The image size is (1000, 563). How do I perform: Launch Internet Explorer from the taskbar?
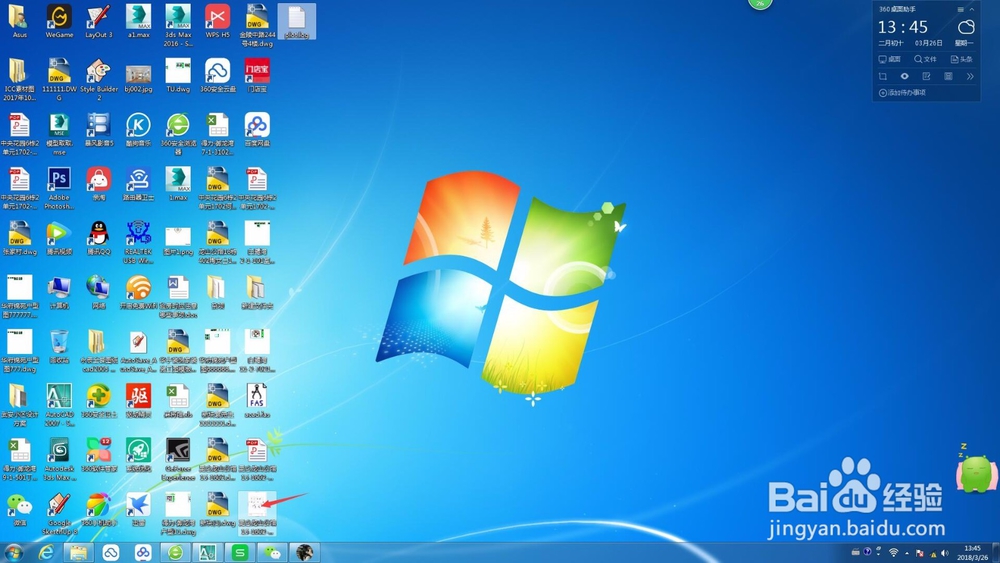pos(46,552)
